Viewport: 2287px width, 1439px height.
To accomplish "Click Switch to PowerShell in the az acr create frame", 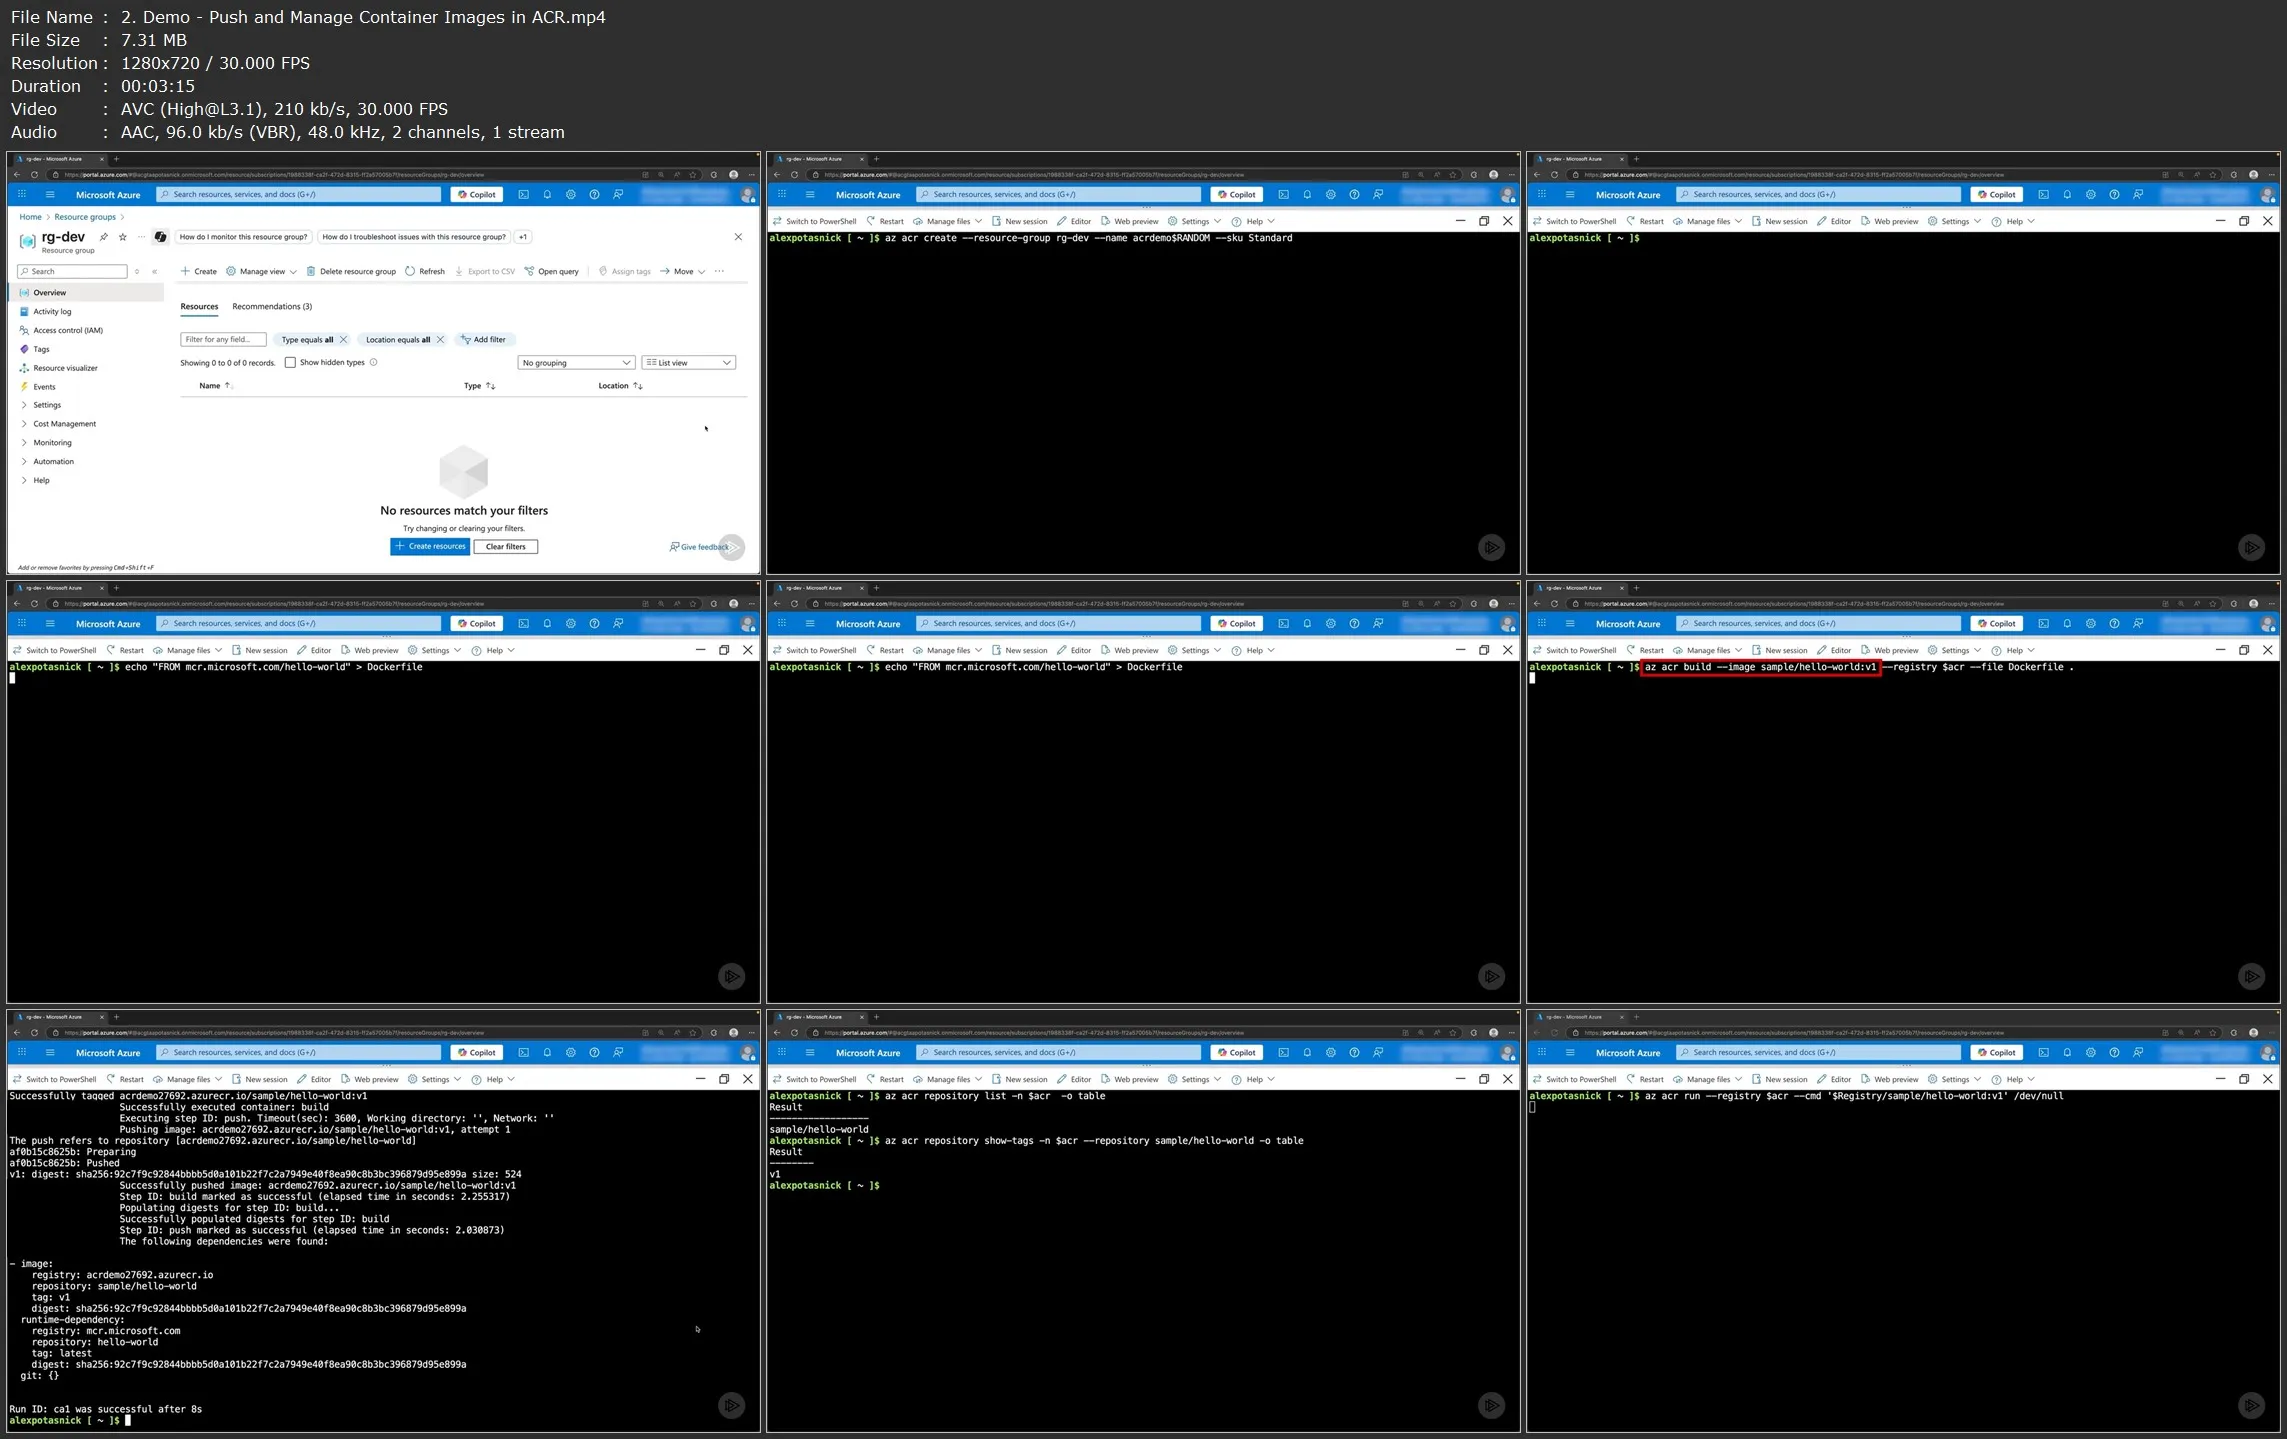I will [x=814, y=221].
